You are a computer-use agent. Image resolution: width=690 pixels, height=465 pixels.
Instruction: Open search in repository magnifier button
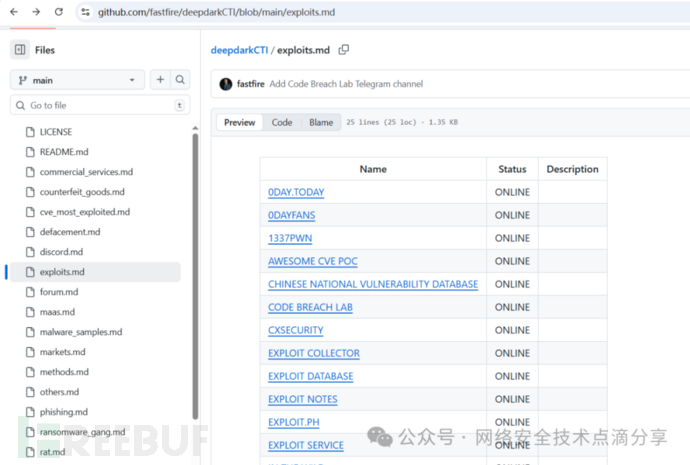(x=180, y=80)
